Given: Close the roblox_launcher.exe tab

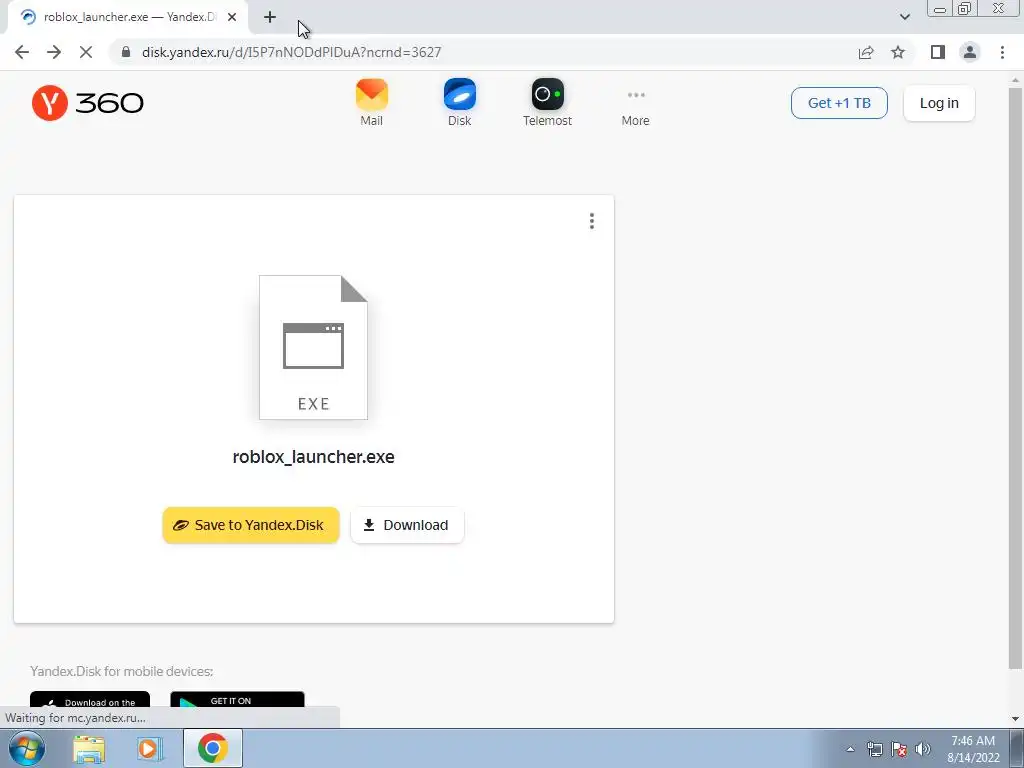Looking at the screenshot, I should point(232,18).
